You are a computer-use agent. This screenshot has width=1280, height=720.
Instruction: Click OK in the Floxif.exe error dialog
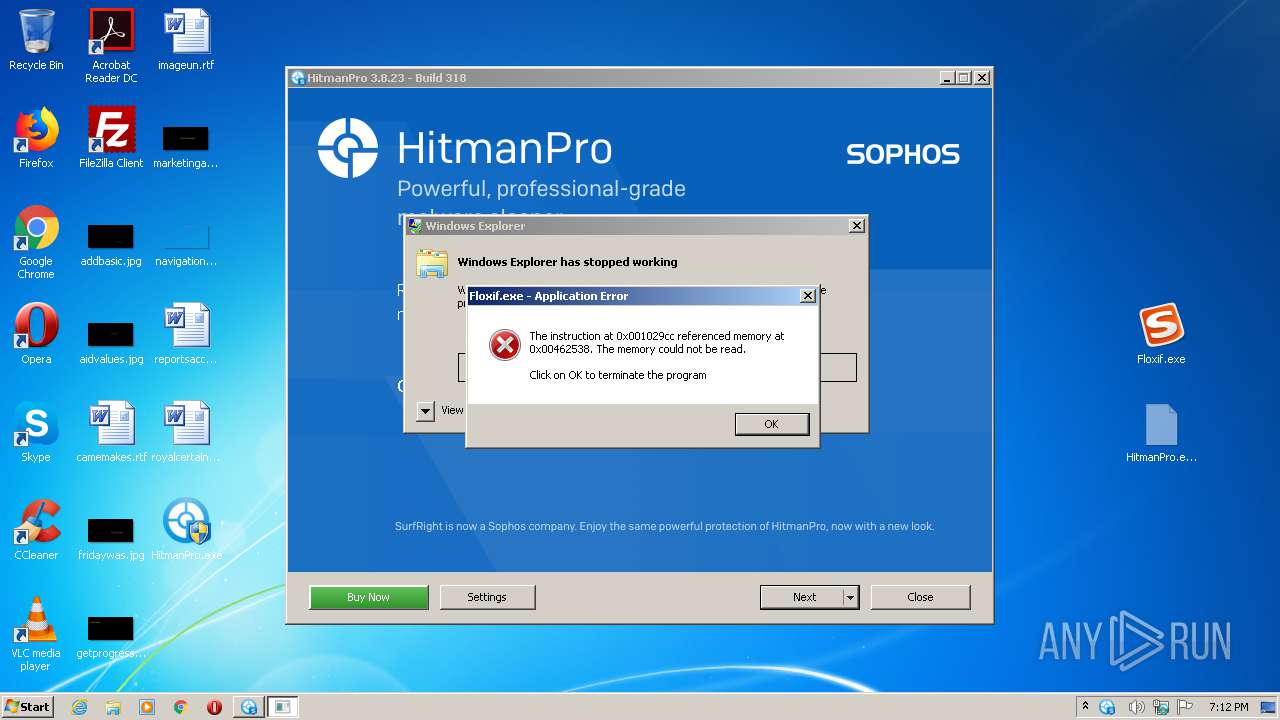[x=771, y=424]
